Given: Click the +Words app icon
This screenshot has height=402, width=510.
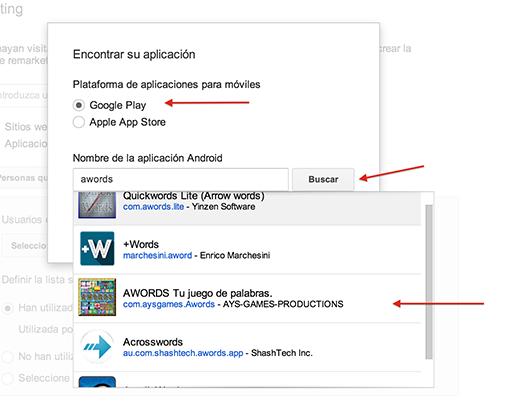Looking at the screenshot, I should (x=97, y=248).
